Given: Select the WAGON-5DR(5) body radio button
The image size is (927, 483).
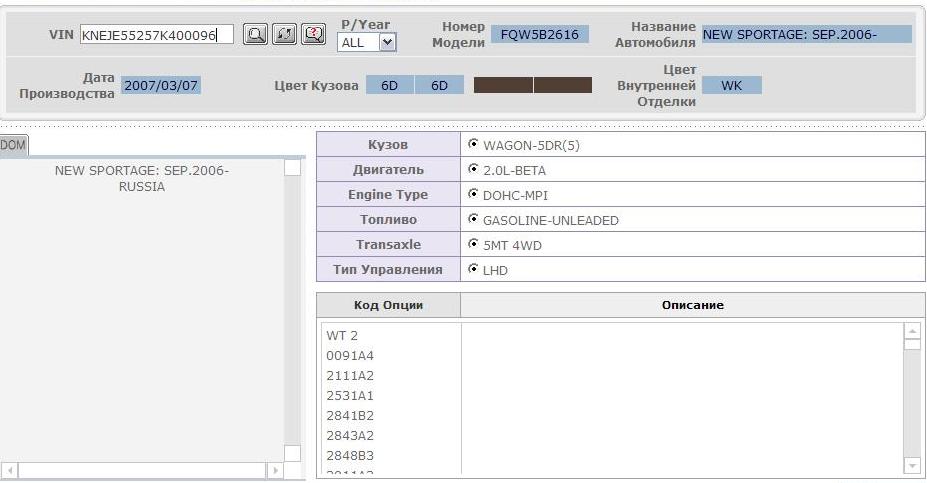Looking at the screenshot, I should tap(473, 144).
